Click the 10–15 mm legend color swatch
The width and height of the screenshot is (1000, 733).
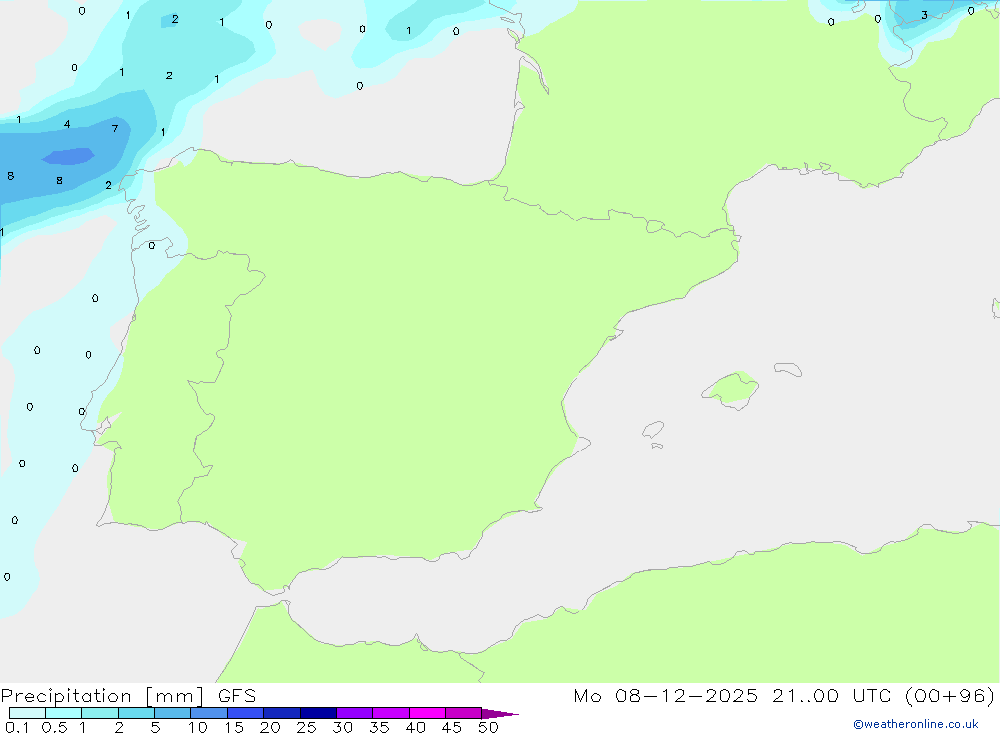[209, 713]
